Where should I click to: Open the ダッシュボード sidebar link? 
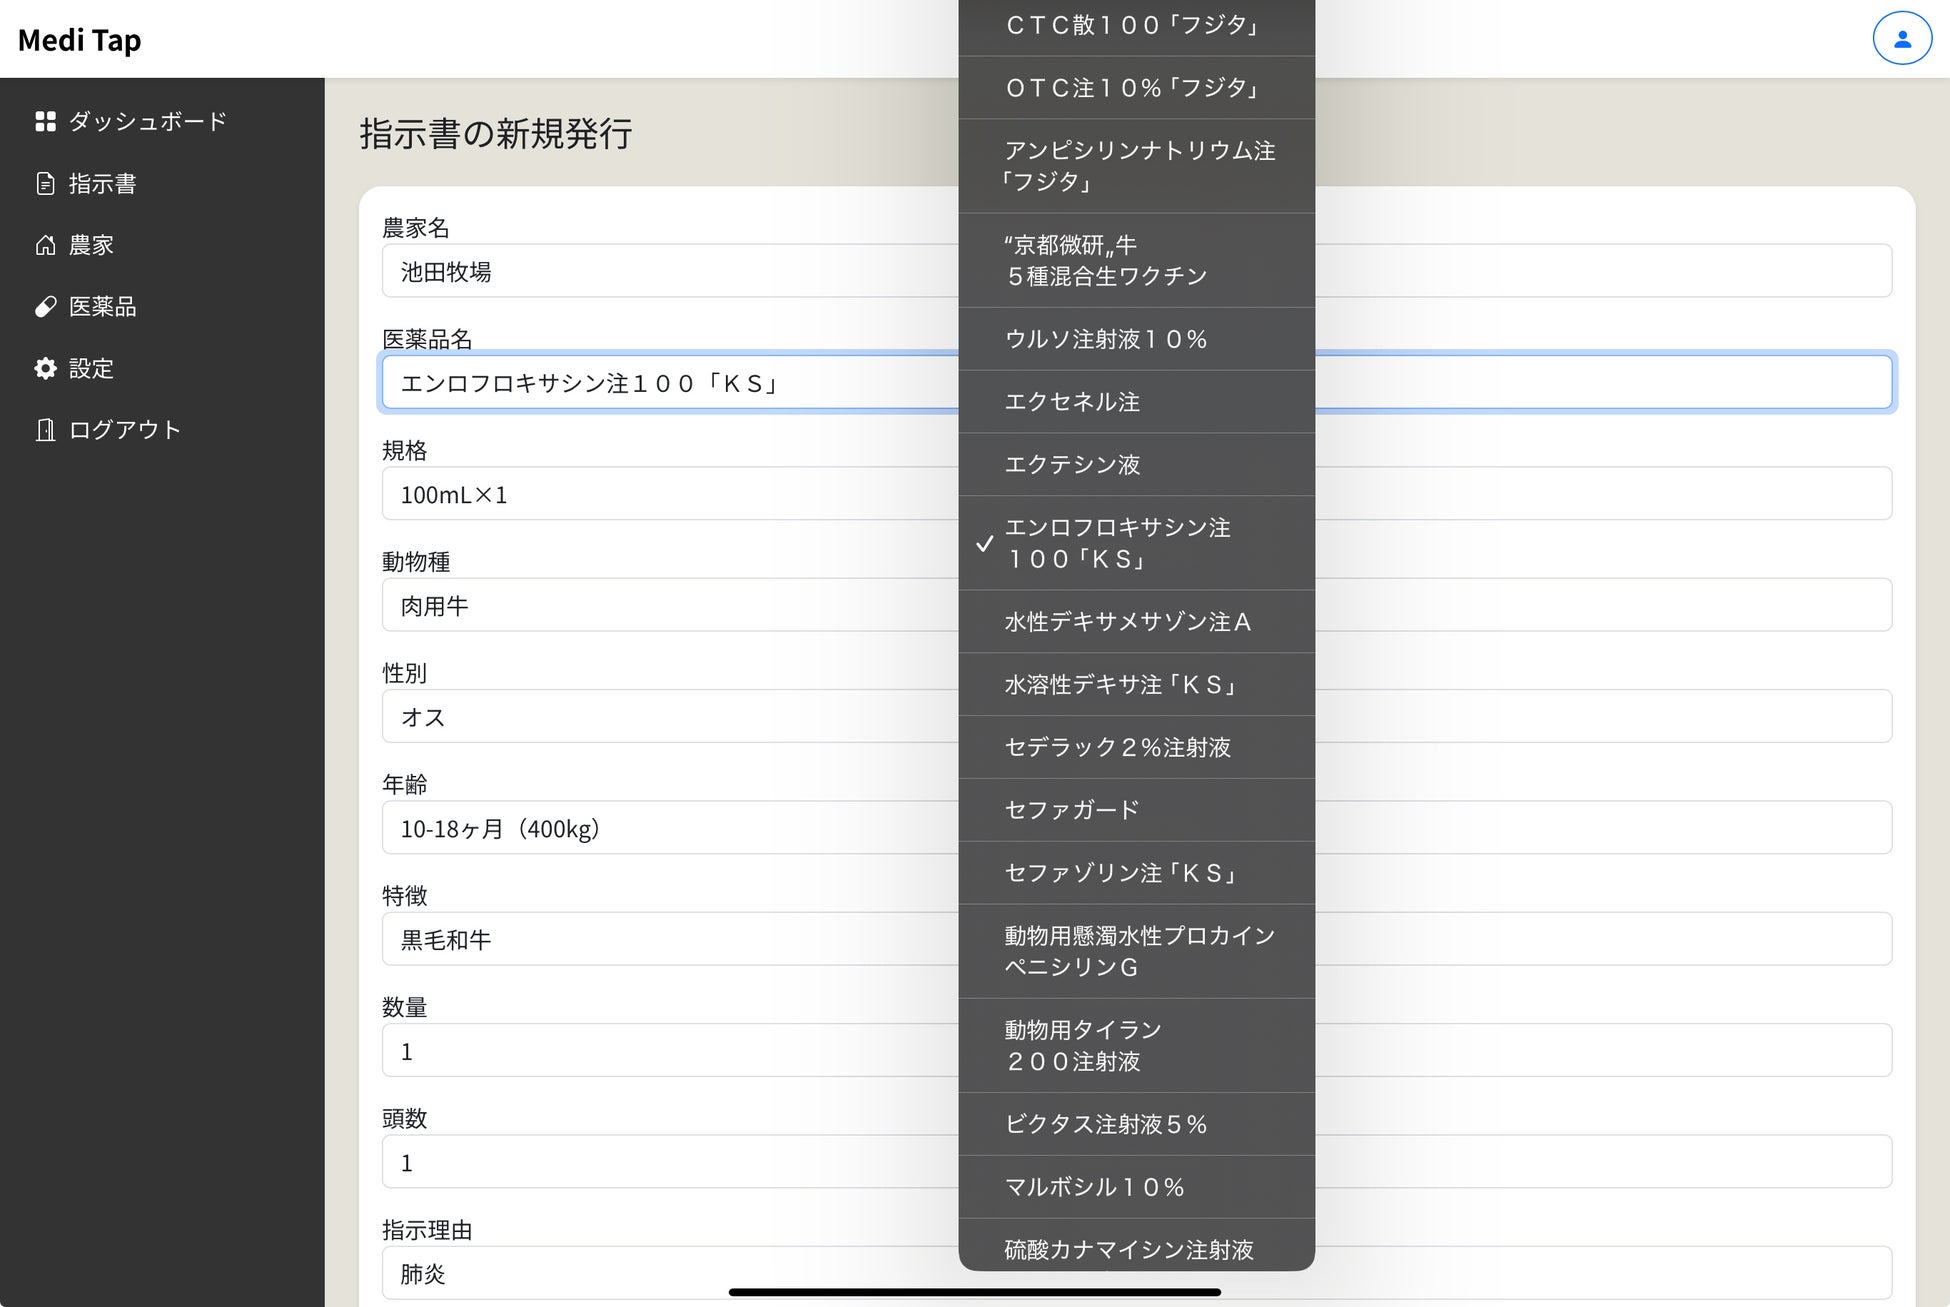(x=147, y=121)
